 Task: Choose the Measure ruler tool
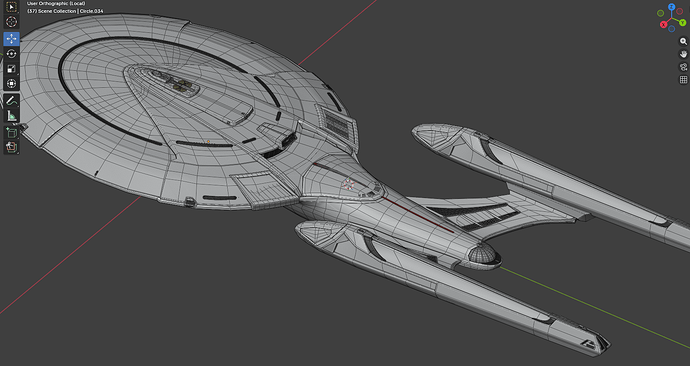[11, 116]
